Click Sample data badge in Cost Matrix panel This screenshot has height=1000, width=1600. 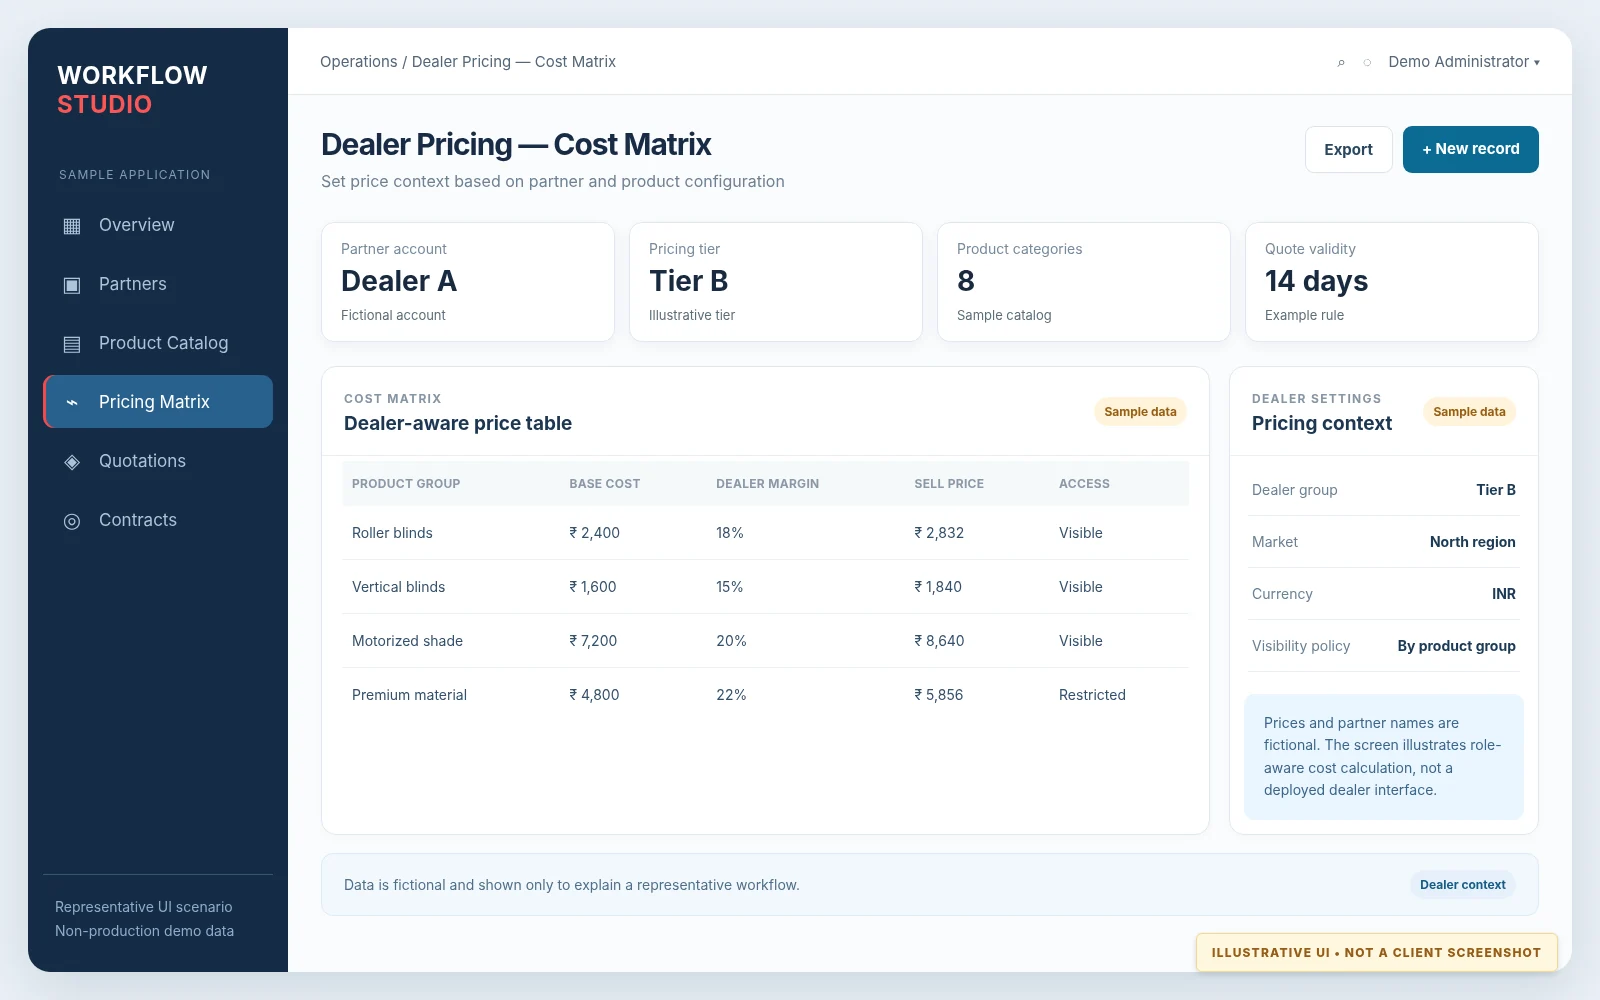tap(1140, 412)
